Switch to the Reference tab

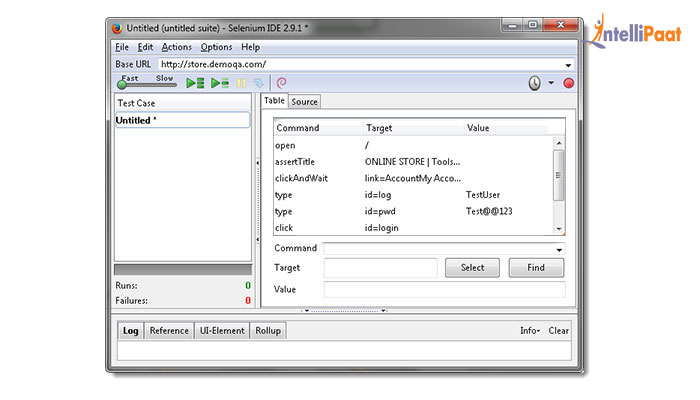[x=169, y=331]
